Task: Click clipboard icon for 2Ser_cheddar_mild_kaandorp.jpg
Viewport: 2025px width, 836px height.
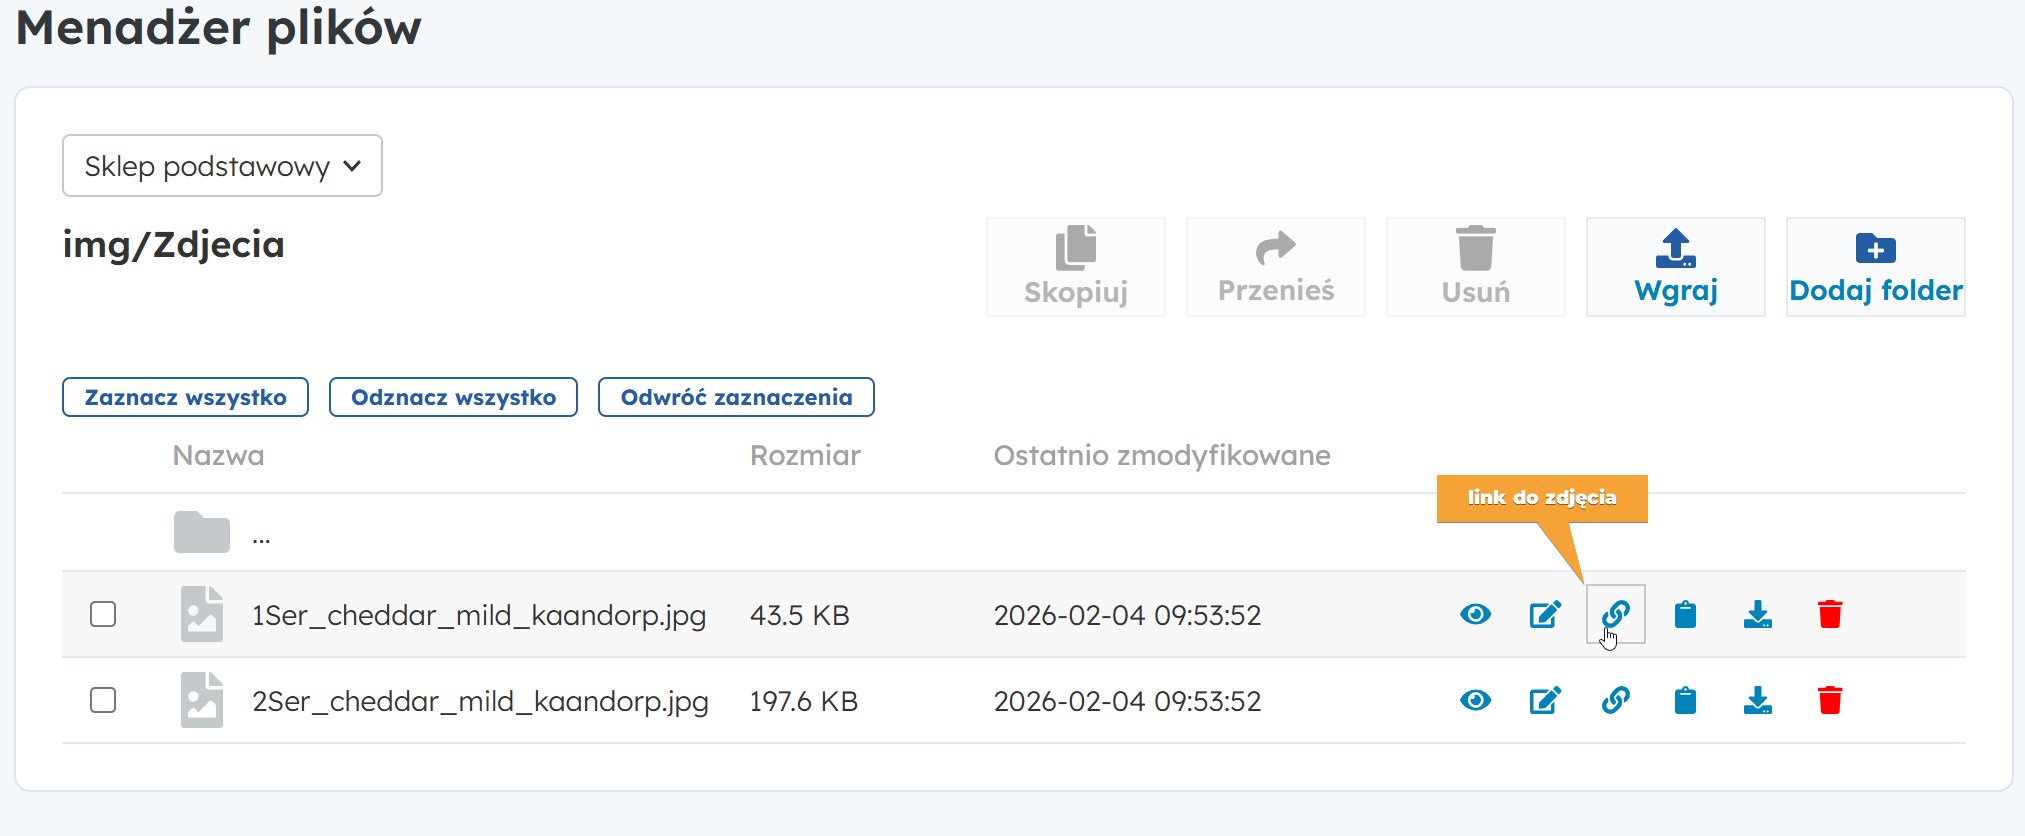Action: 1685,700
